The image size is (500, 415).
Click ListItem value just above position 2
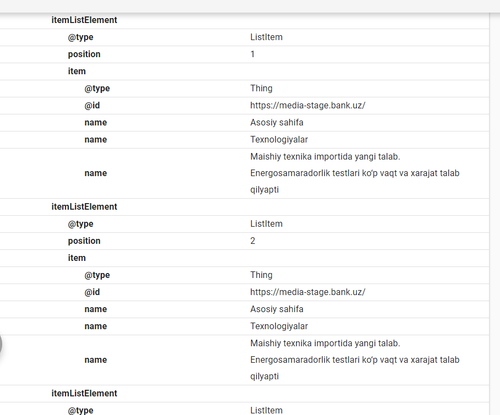click(266, 224)
